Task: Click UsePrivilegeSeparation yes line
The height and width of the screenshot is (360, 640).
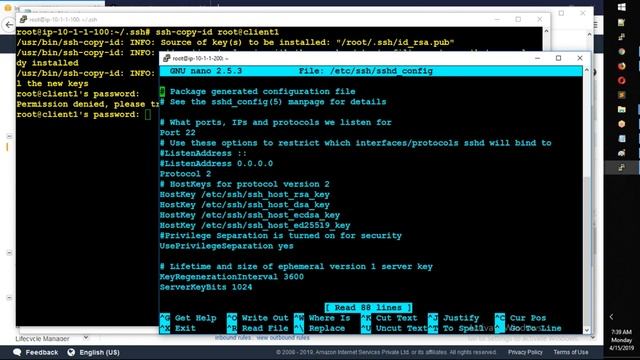Action: [227, 246]
